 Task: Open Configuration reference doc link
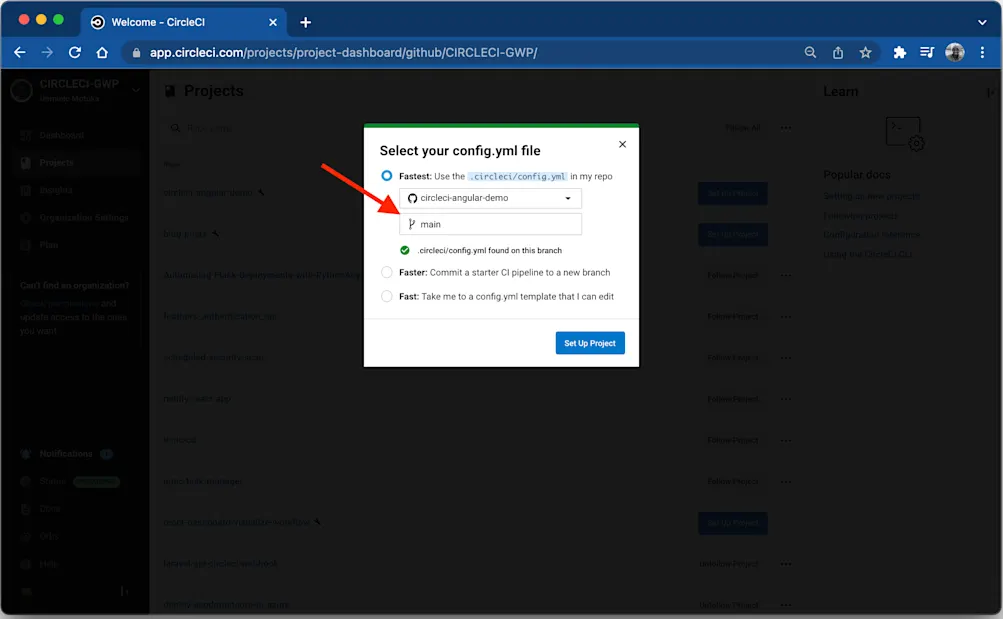(872, 235)
